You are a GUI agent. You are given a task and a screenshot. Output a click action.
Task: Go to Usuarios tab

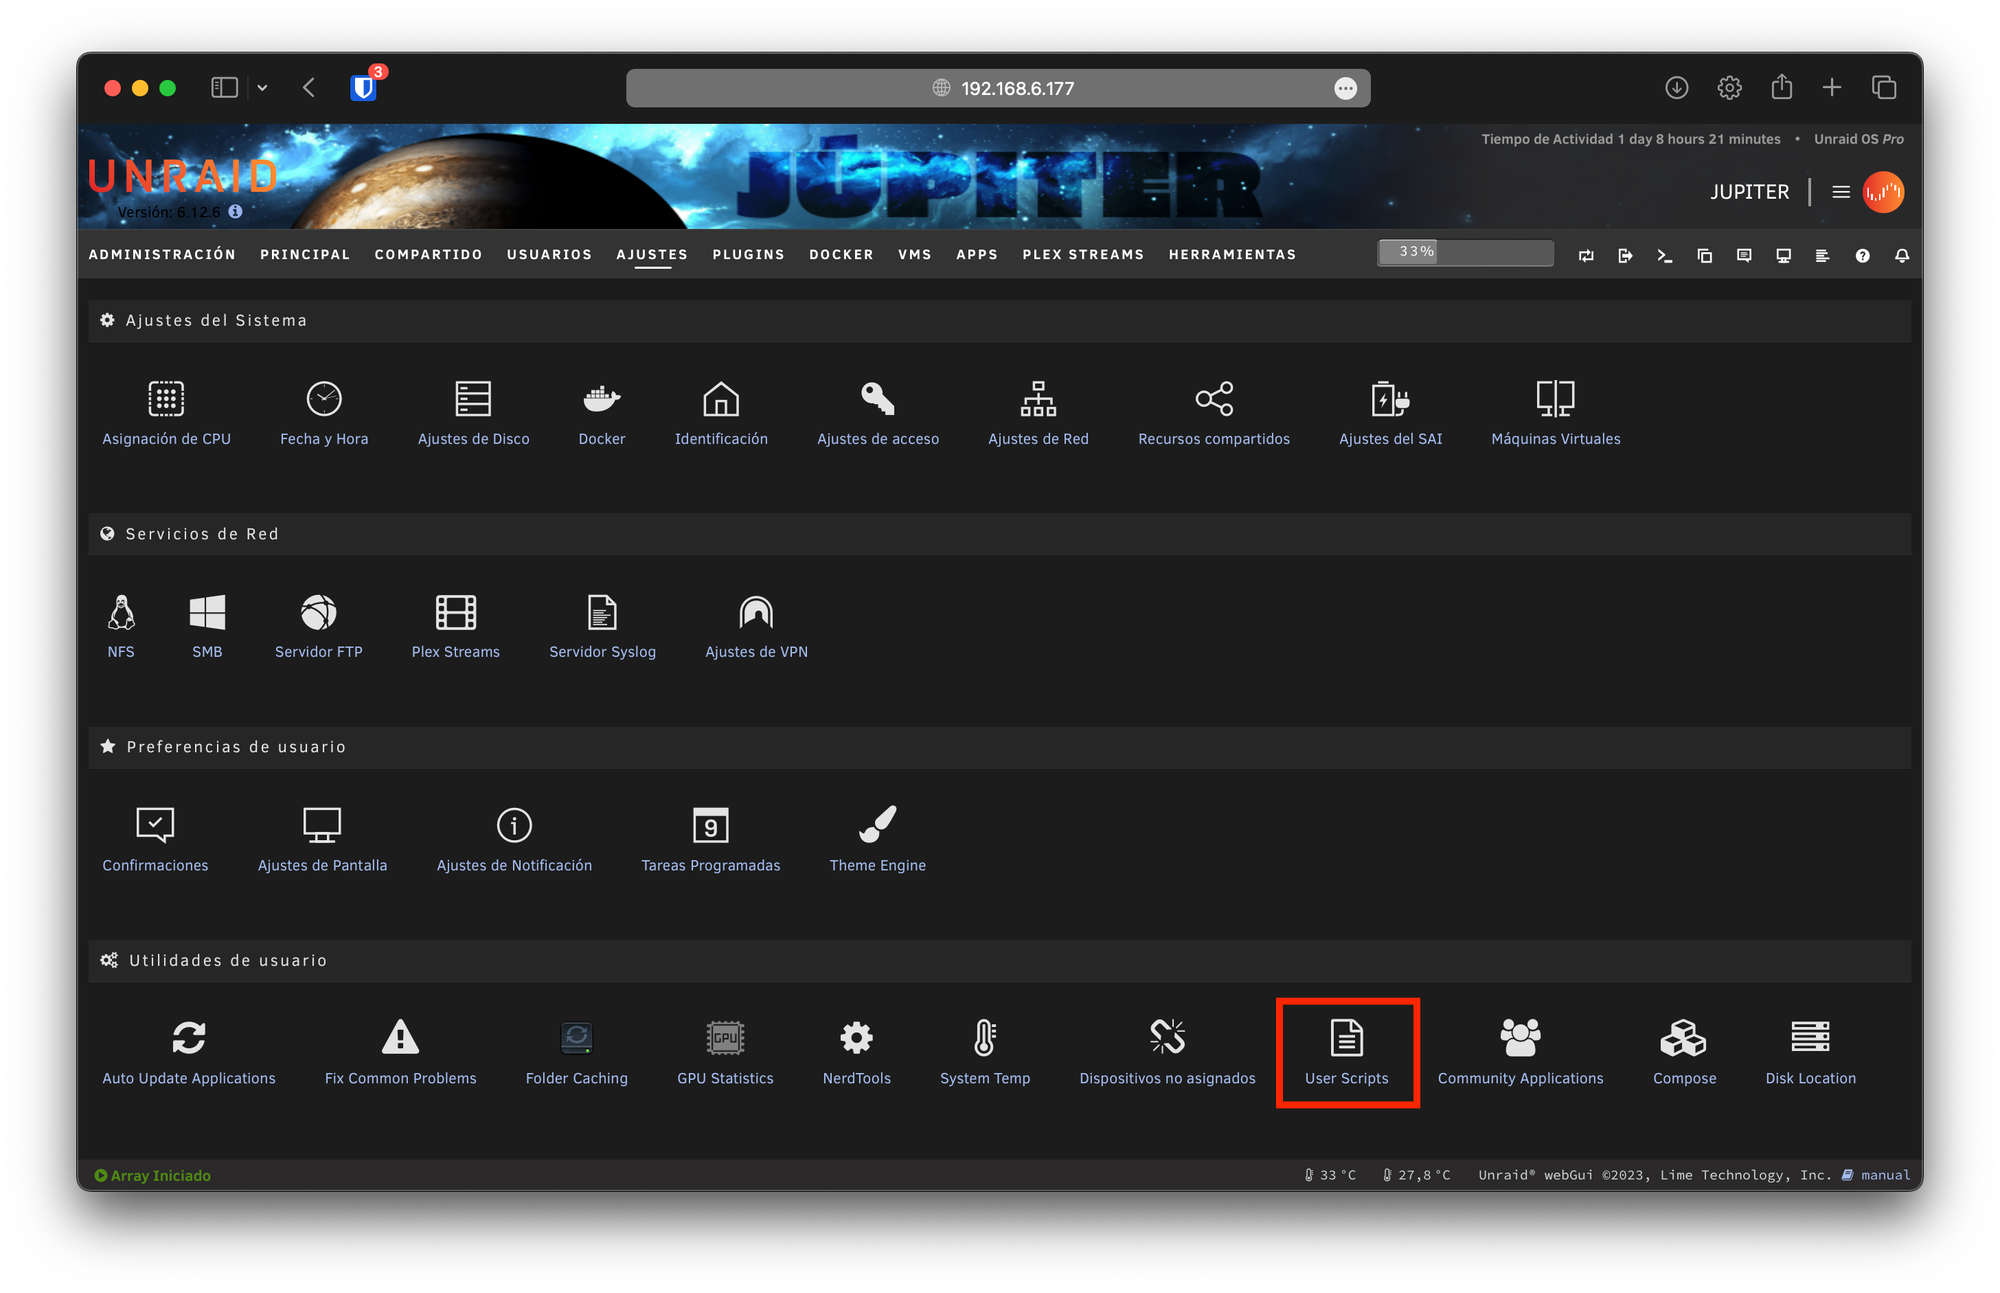click(x=549, y=254)
